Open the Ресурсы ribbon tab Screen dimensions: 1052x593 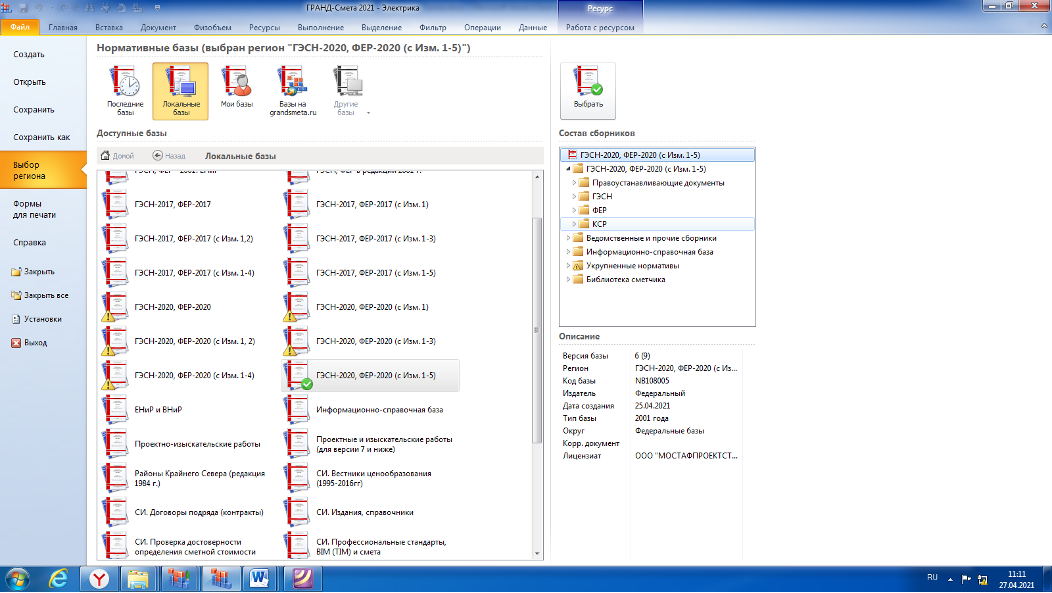pos(264,28)
